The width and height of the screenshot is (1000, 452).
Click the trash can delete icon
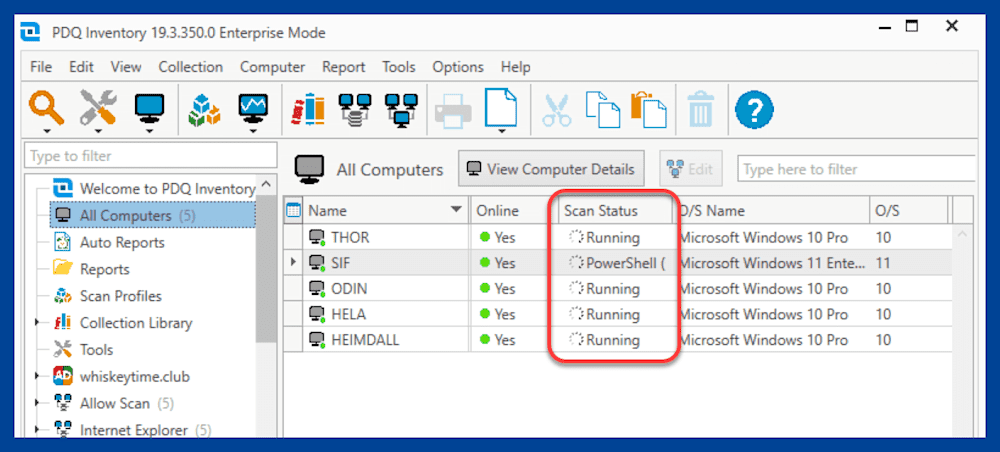[x=701, y=110]
